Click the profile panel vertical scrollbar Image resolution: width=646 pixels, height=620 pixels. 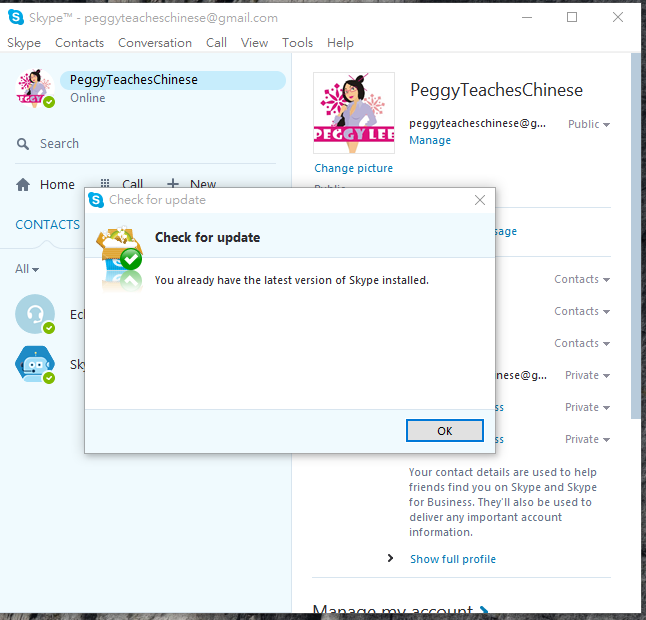coord(636,236)
